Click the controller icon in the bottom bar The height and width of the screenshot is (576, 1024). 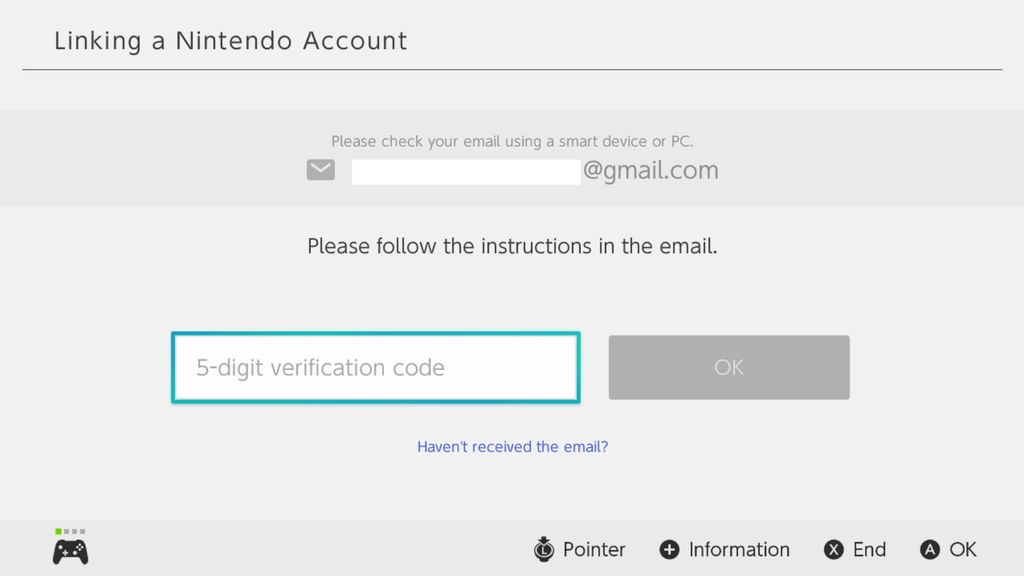(x=69, y=549)
